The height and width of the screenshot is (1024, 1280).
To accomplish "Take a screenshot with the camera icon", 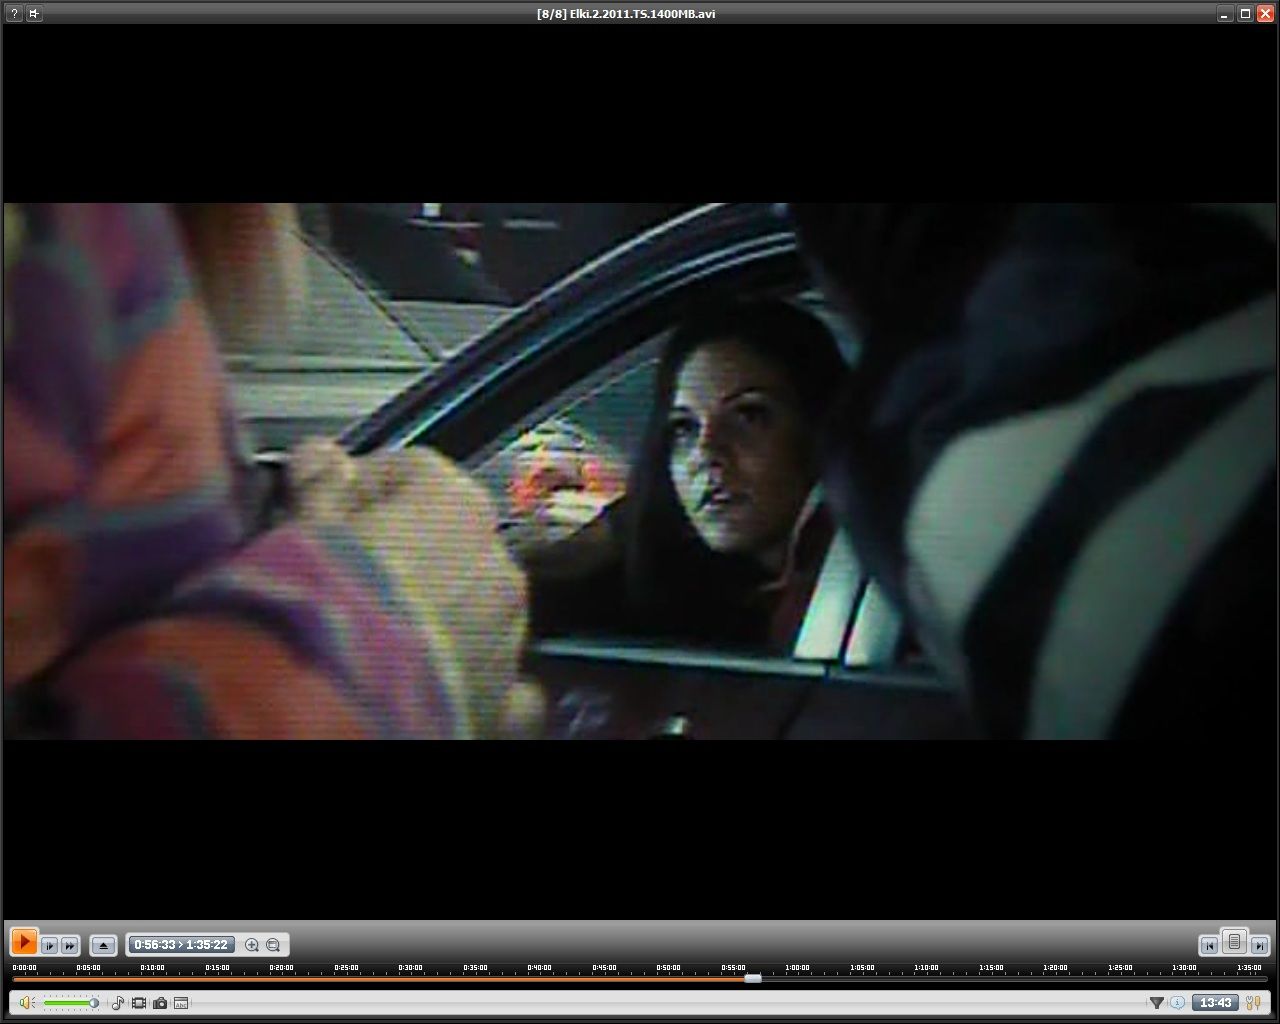I will (160, 1003).
